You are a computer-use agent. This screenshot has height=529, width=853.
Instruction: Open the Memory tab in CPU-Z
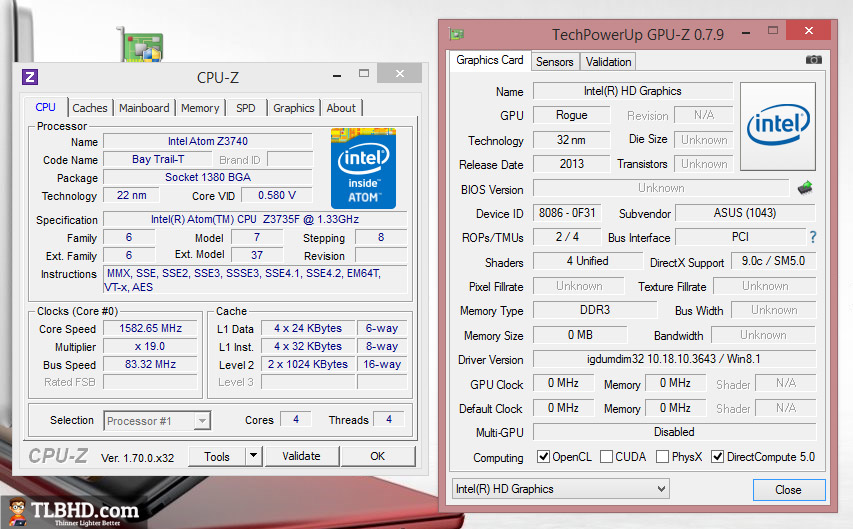click(x=200, y=108)
